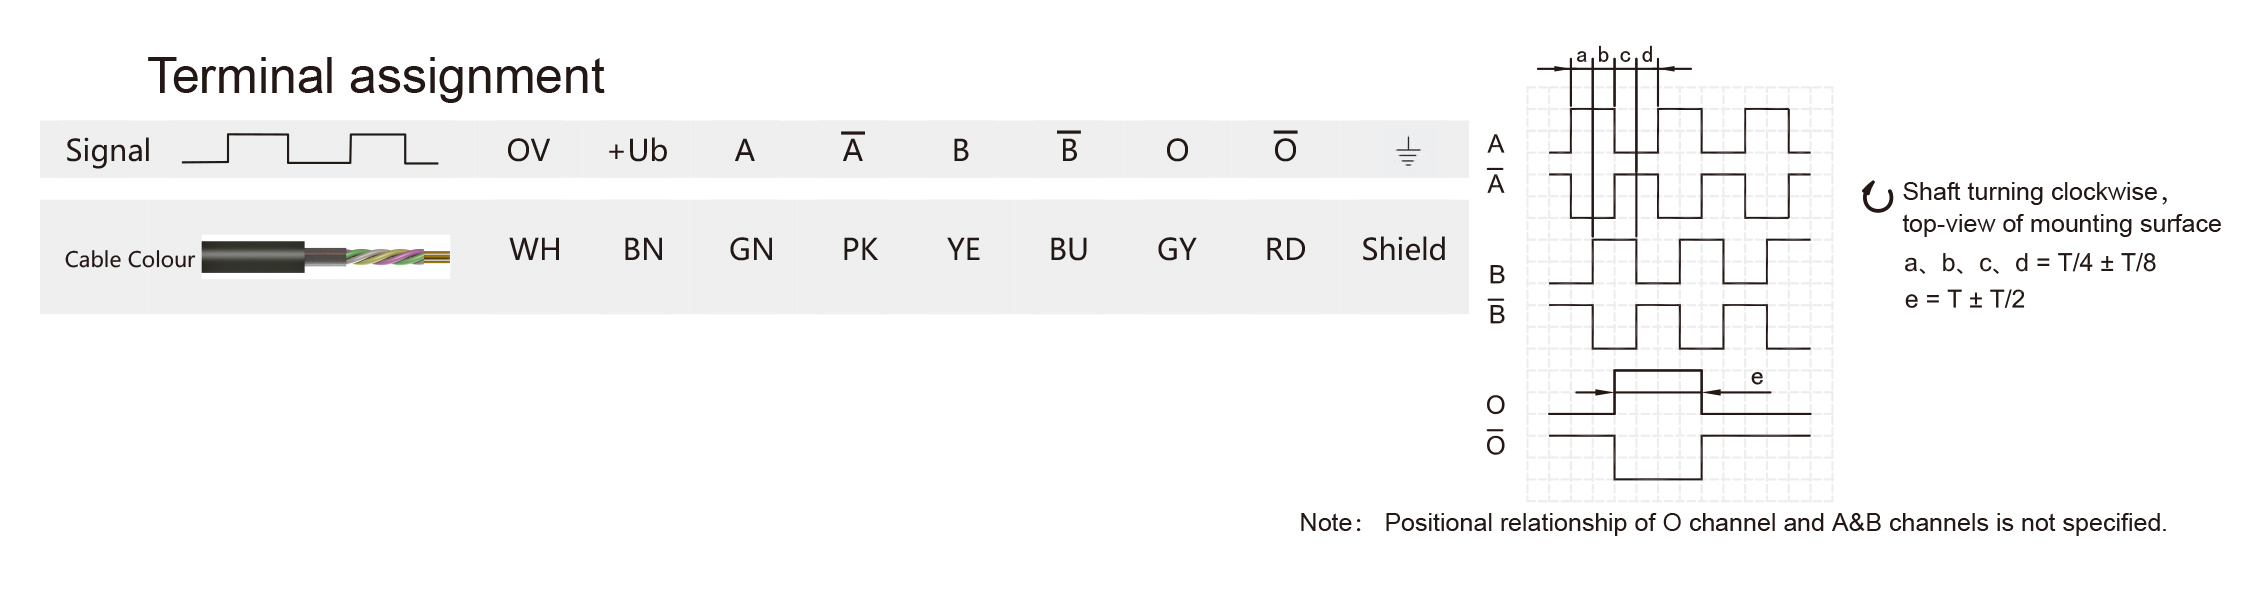This screenshot has height=603, width=2250.
Task: Click the ground earth symbol
Action: 1407,152
